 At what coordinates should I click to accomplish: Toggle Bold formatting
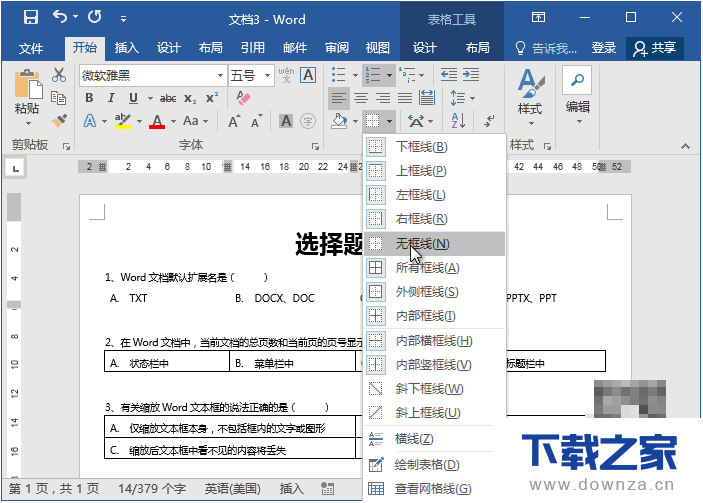pyautogui.click(x=89, y=98)
